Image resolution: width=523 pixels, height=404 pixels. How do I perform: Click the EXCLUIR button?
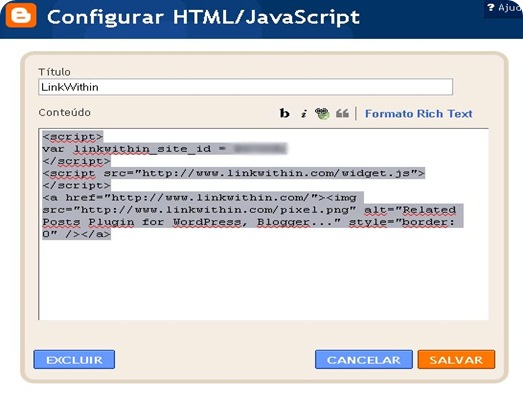pyautogui.click(x=74, y=360)
